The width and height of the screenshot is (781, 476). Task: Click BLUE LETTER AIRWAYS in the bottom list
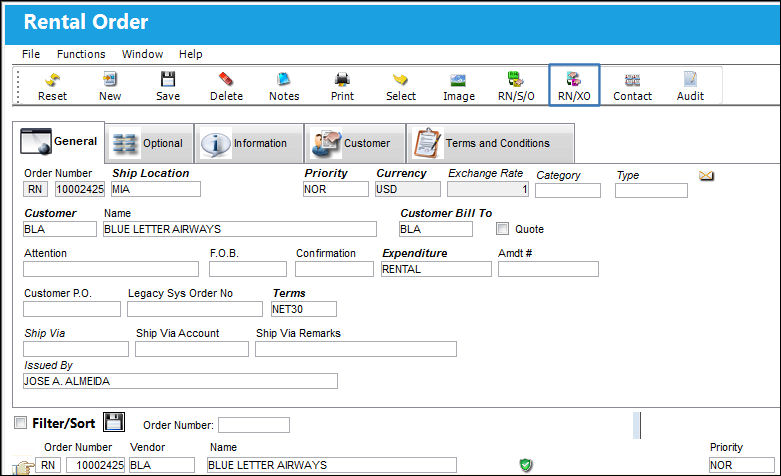[332, 465]
